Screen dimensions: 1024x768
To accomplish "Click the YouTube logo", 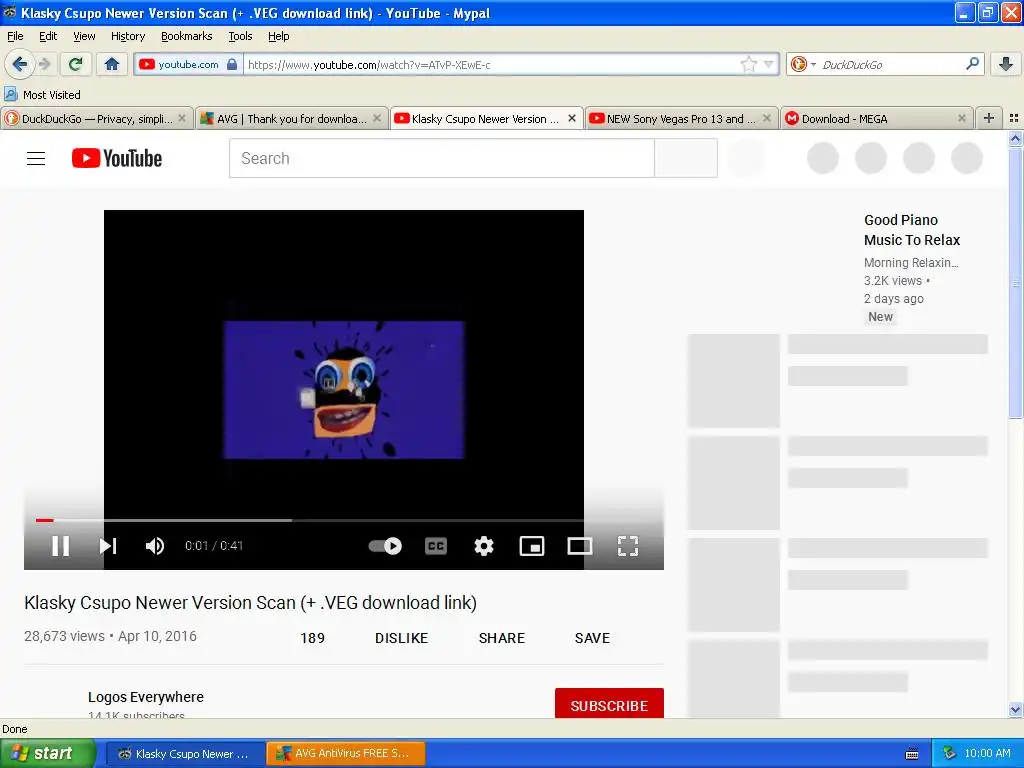I will [x=117, y=158].
